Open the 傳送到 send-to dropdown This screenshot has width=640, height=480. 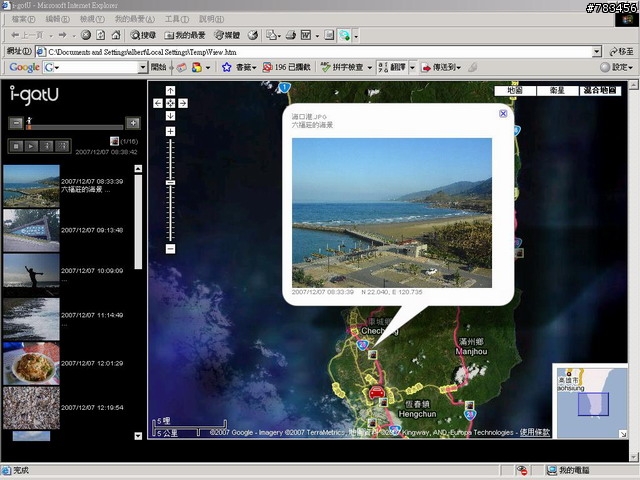[441, 67]
